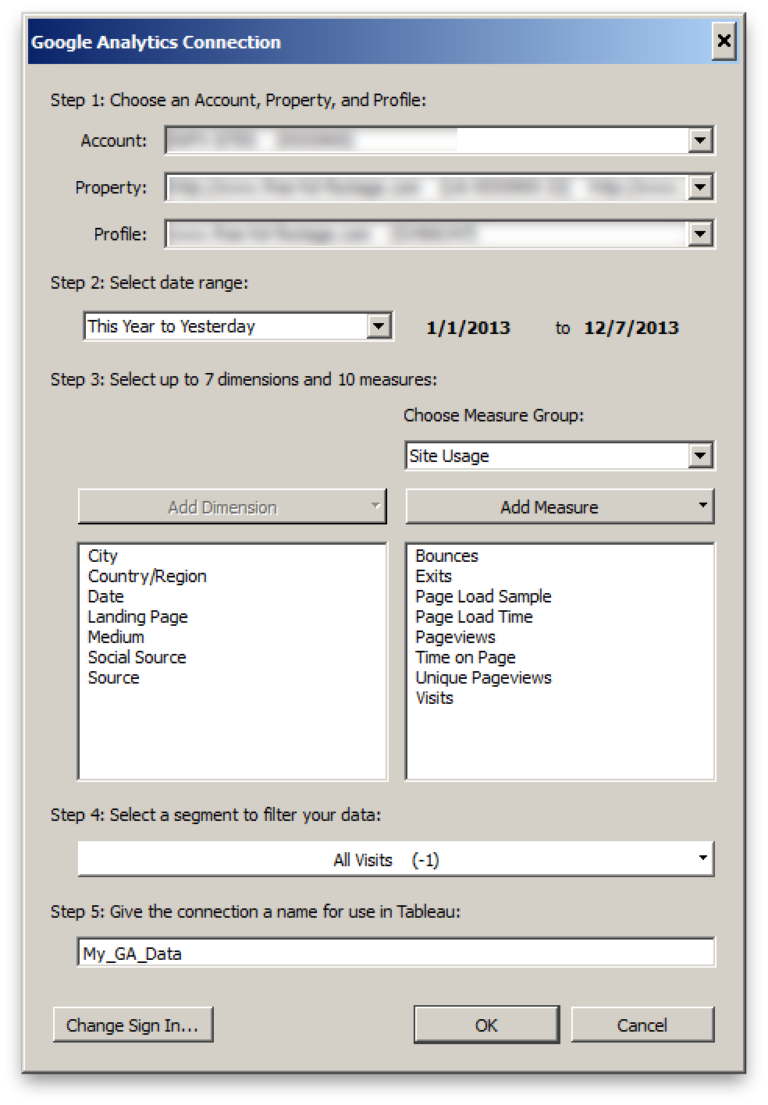Expand the Site Usage measure group dropdown
Screen dimensions: 768x1105
click(701, 456)
